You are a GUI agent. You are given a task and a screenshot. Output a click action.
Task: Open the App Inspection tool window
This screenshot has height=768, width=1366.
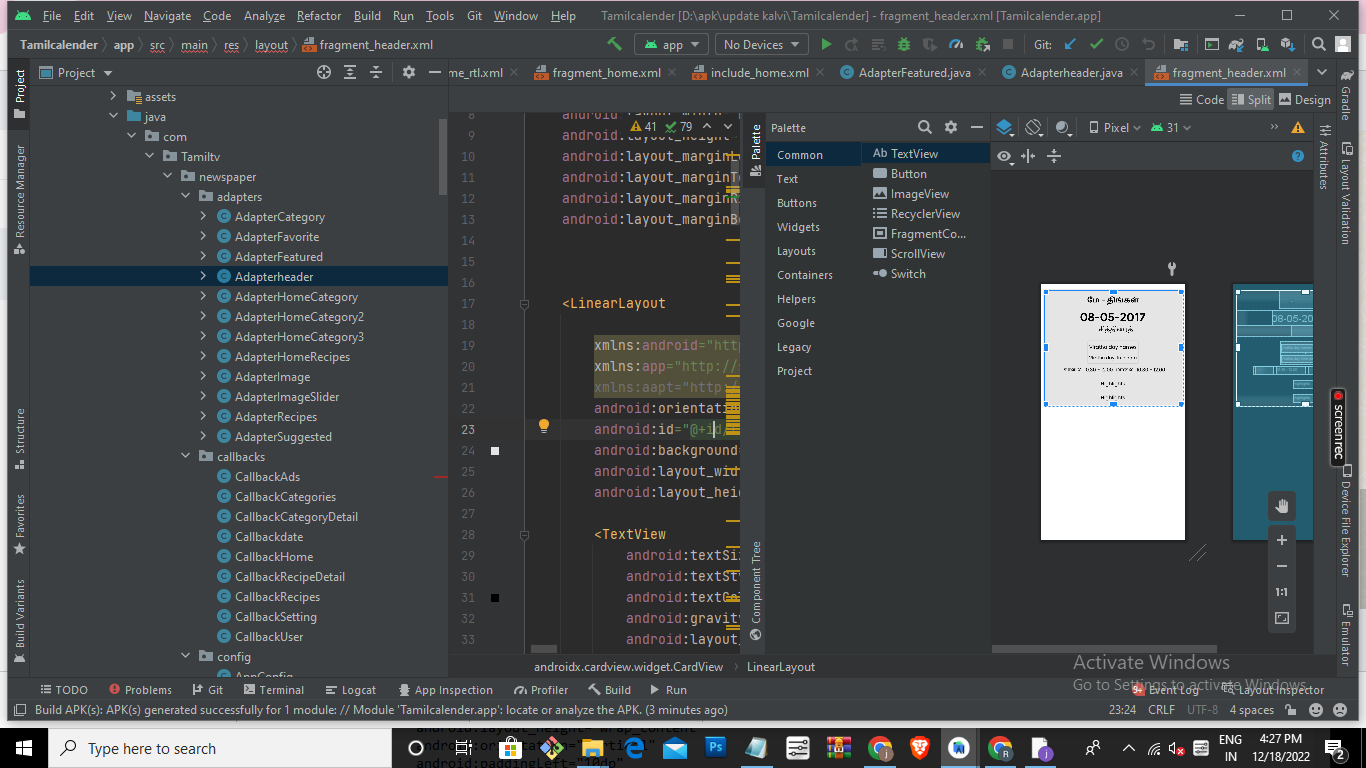point(445,690)
